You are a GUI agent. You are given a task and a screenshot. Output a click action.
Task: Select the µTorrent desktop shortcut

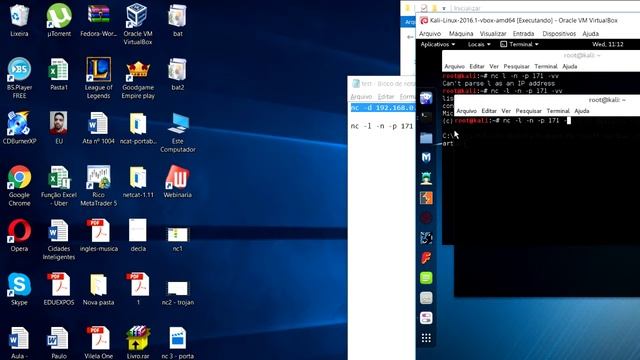coord(59,20)
